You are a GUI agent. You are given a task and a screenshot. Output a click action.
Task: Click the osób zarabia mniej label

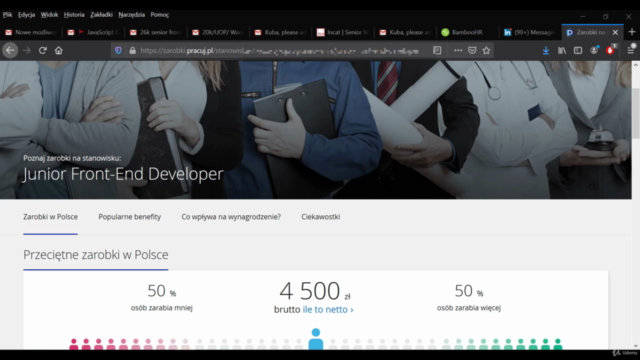pyautogui.click(x=162, y=308)
